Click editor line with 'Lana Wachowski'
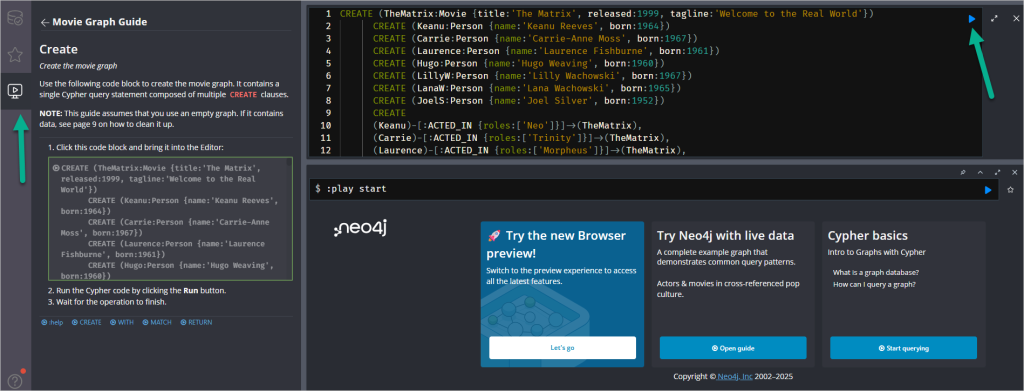Viewport: 1024px width, 391px height. tap(528, 87)
